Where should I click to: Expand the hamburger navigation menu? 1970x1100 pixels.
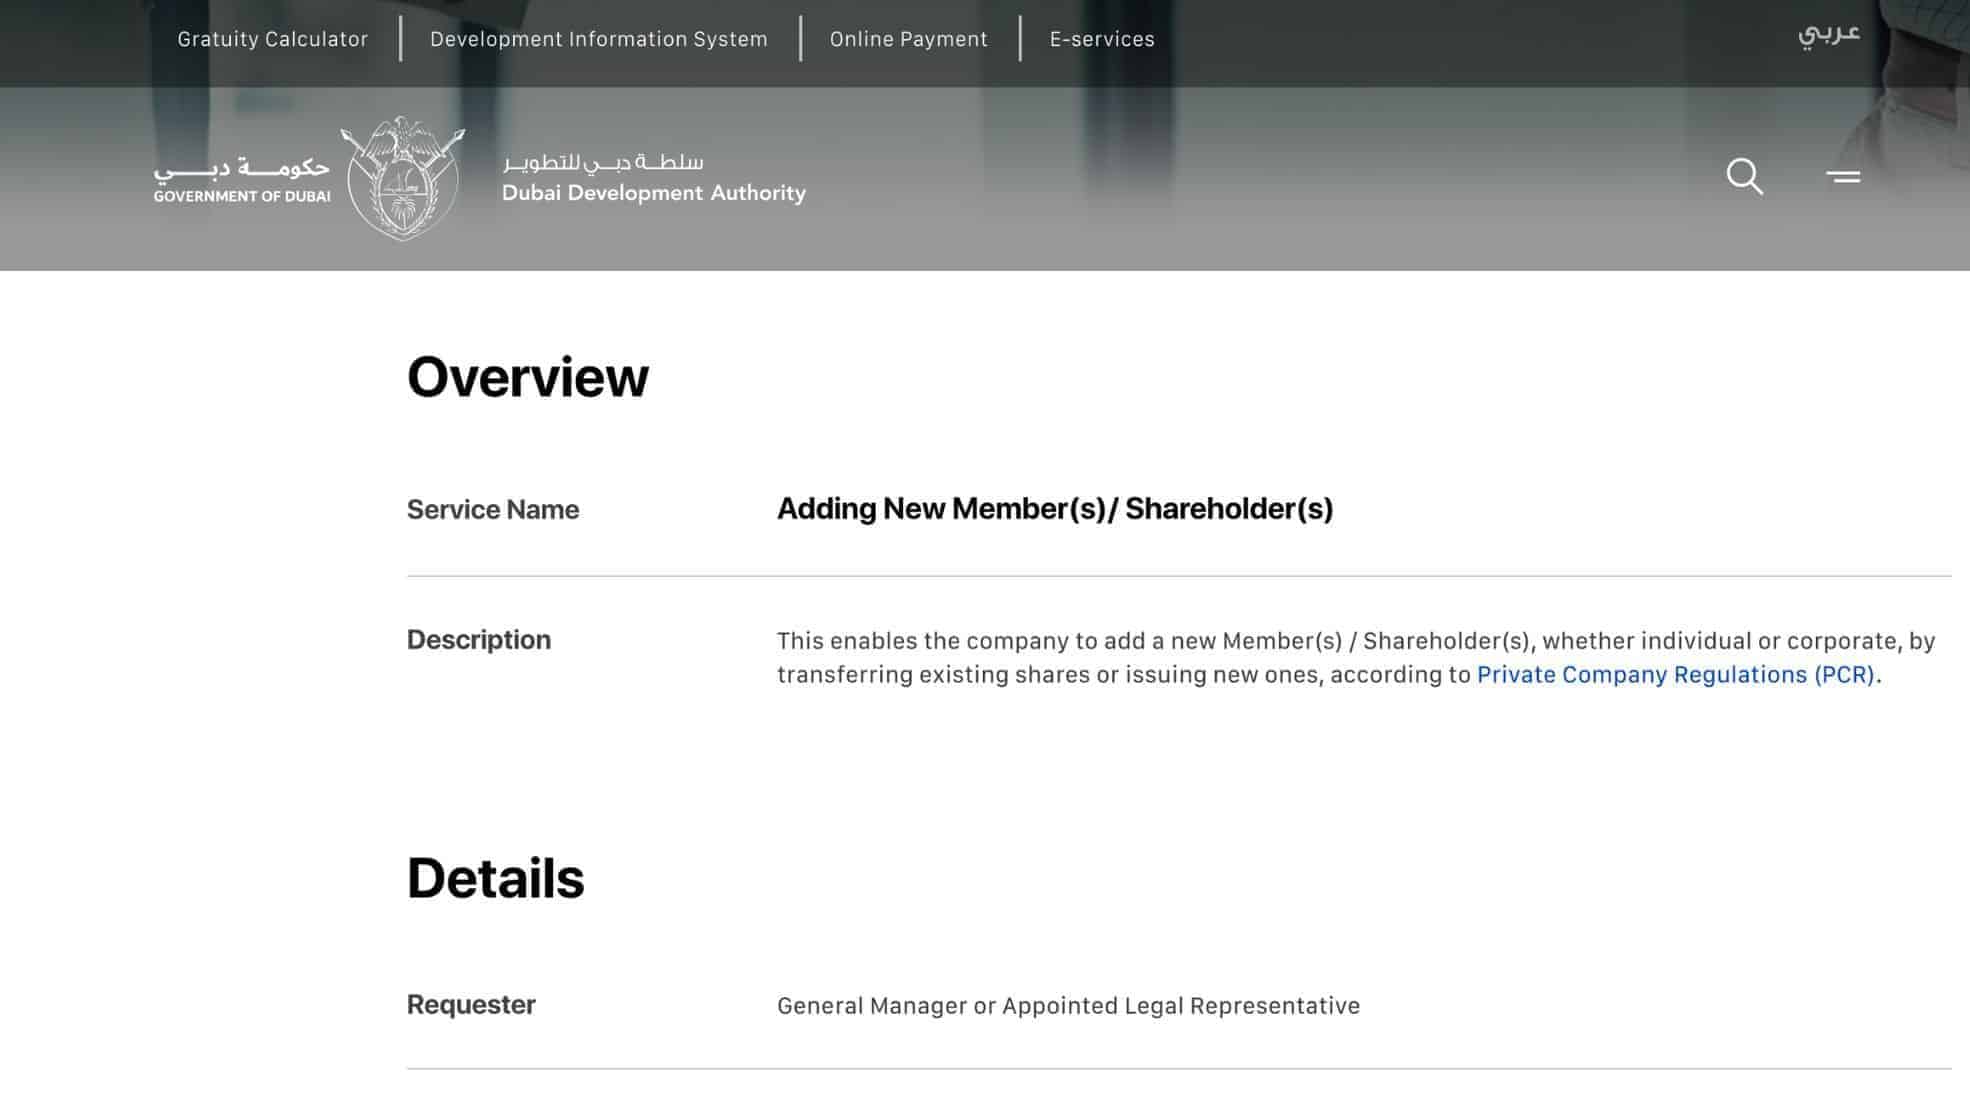1843,176
